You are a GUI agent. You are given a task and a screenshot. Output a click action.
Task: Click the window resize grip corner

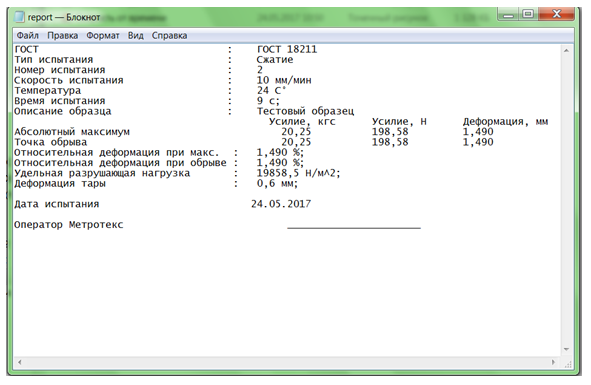click(568, 364)
